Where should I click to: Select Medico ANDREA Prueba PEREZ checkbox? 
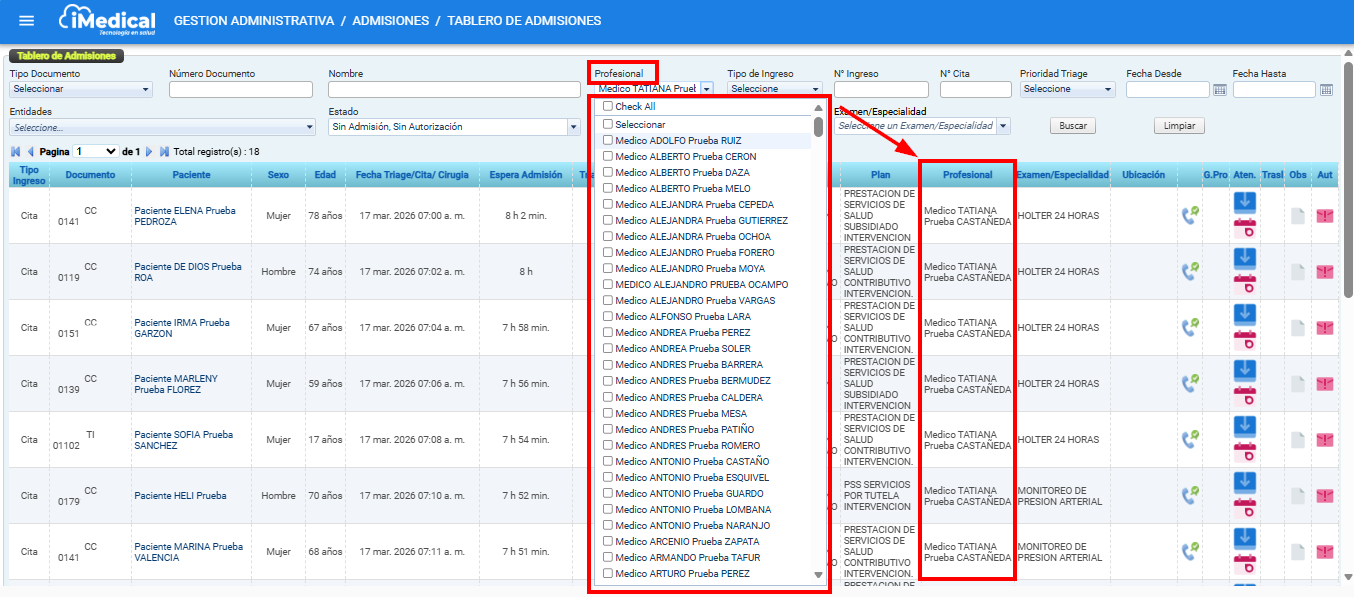coord(607,333)
